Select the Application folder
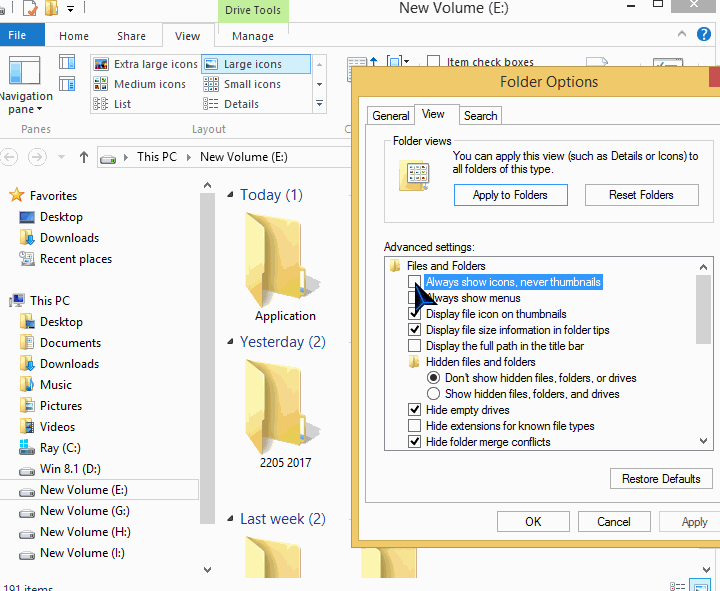 pos(285,267)
